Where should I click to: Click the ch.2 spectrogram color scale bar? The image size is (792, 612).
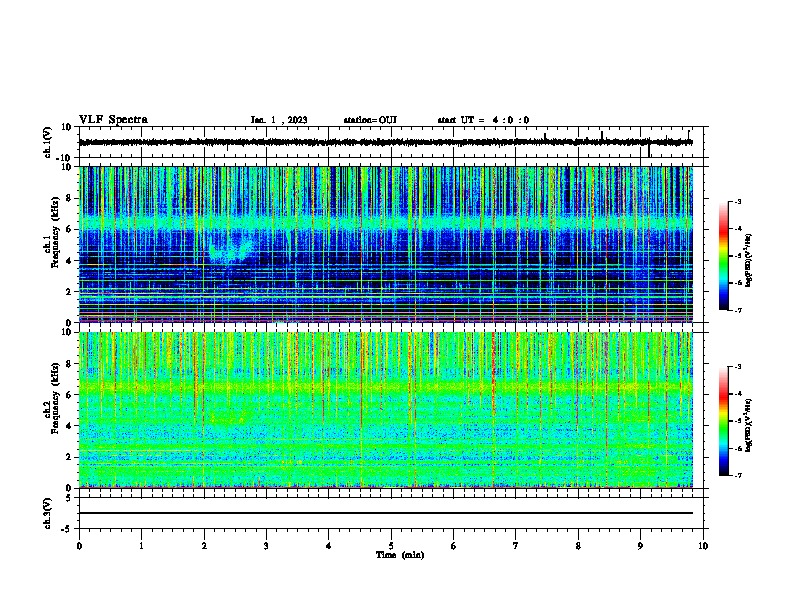pyautogui.click(x=724, y=421)
